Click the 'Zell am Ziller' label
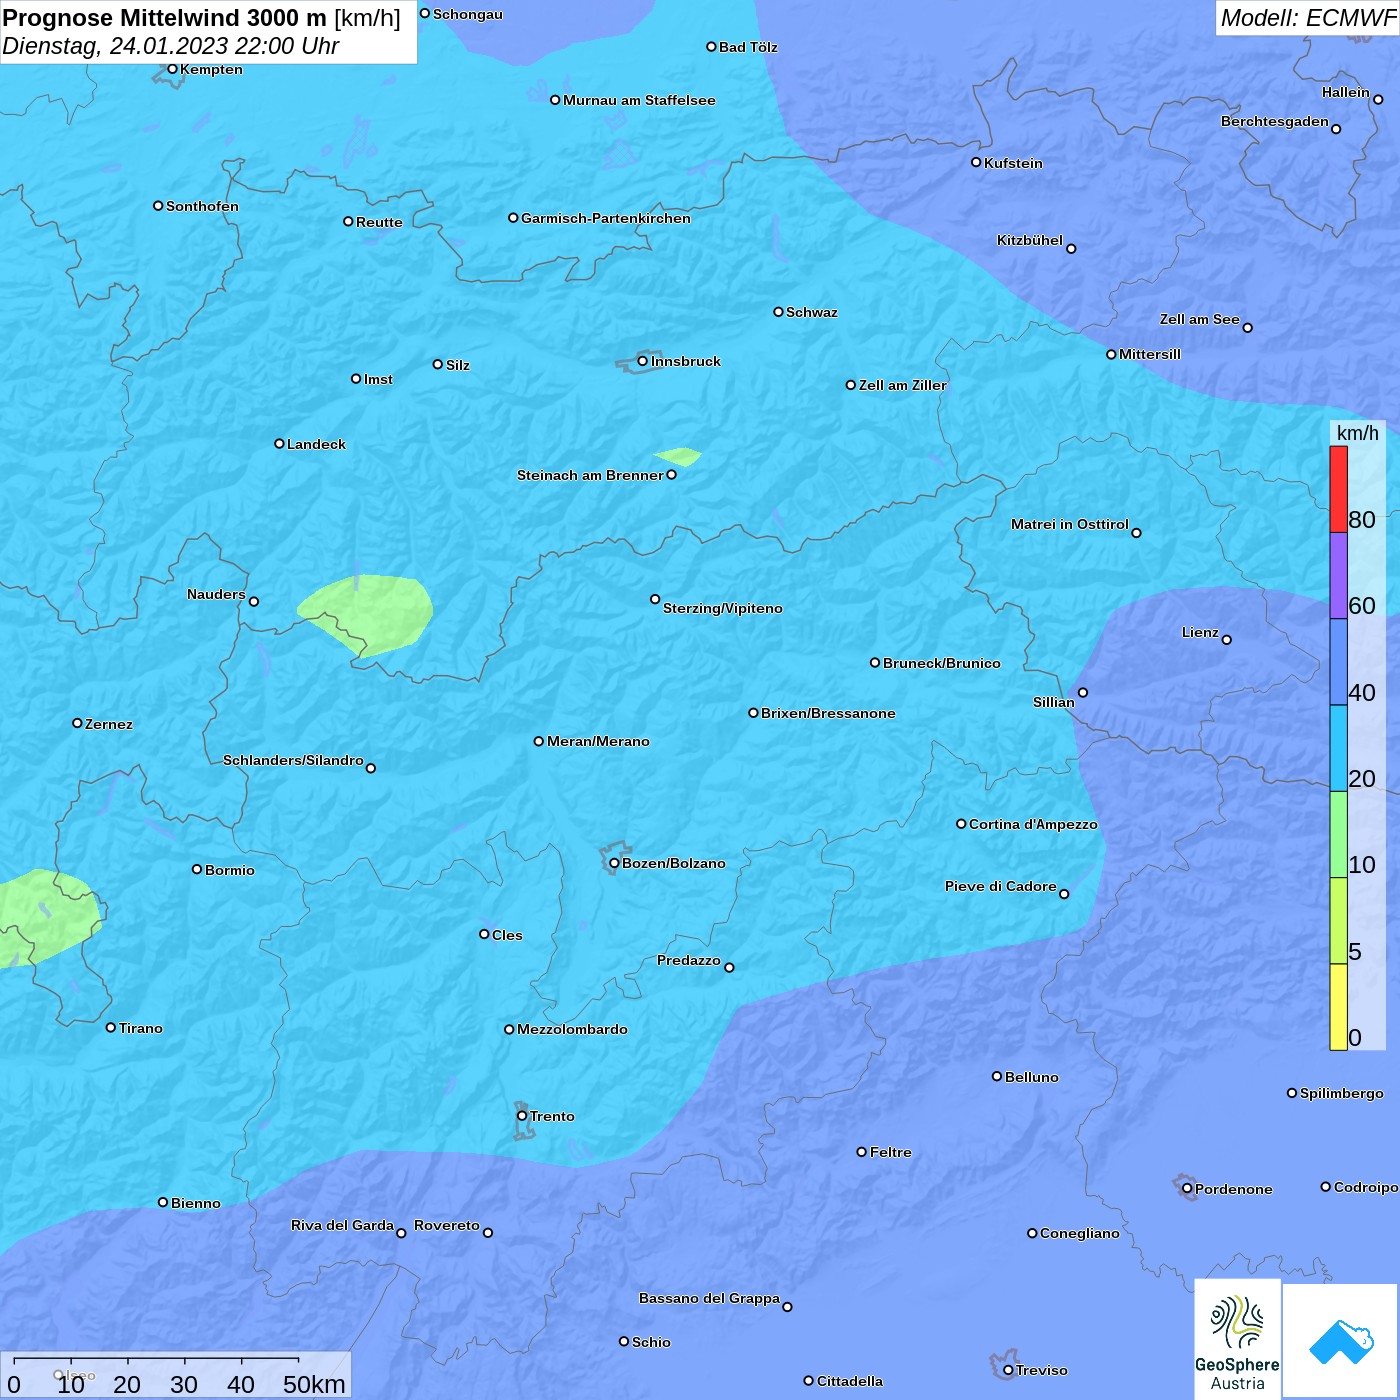Image resolution: width=1400 pixels, height=1400 pixels. pos(903,385)
